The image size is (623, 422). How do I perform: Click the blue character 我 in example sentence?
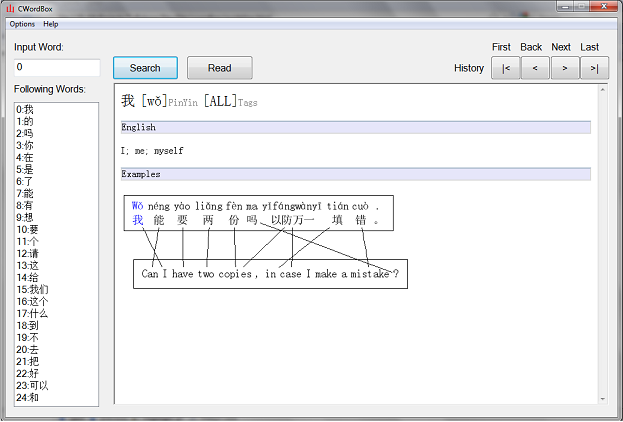click(137, 220)
